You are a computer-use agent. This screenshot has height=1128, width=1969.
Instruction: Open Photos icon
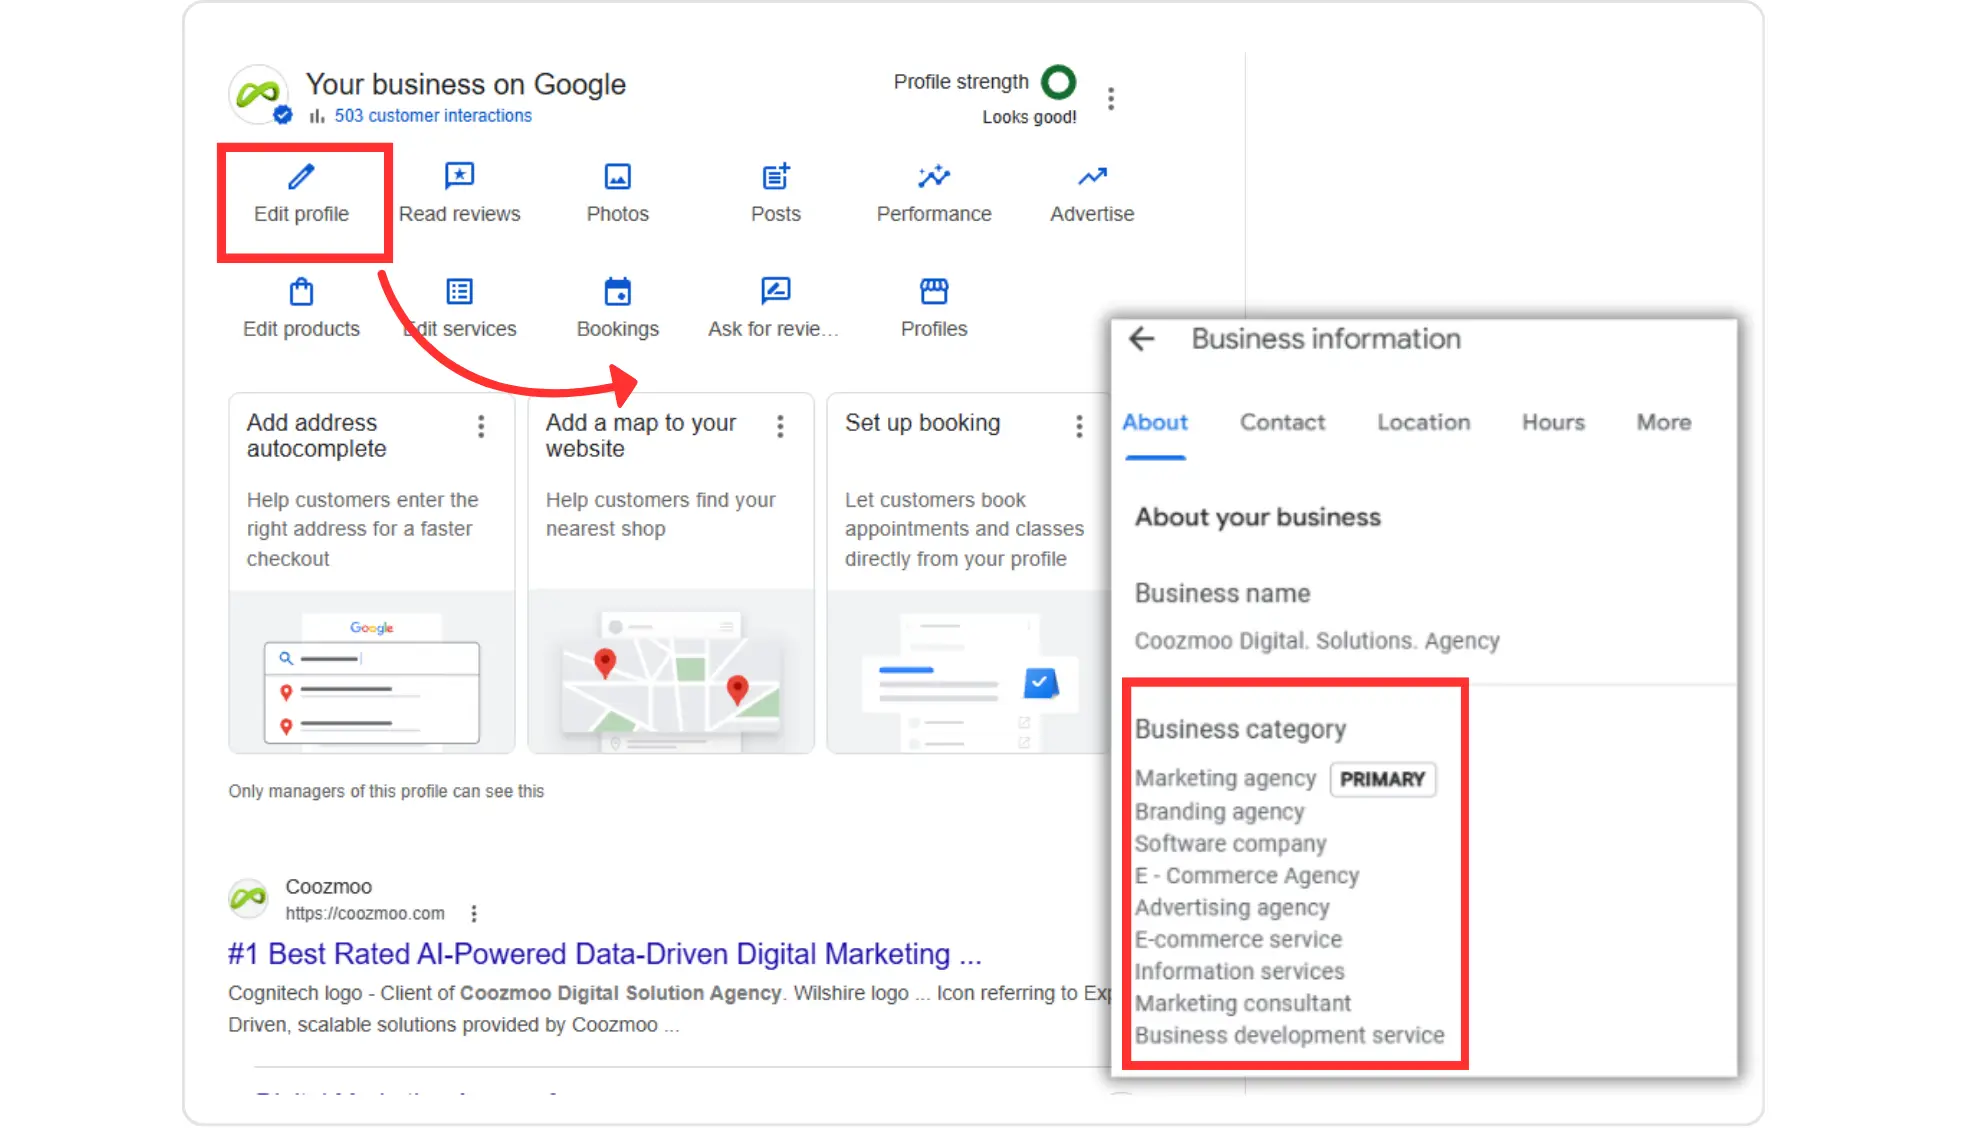point(617,177)
